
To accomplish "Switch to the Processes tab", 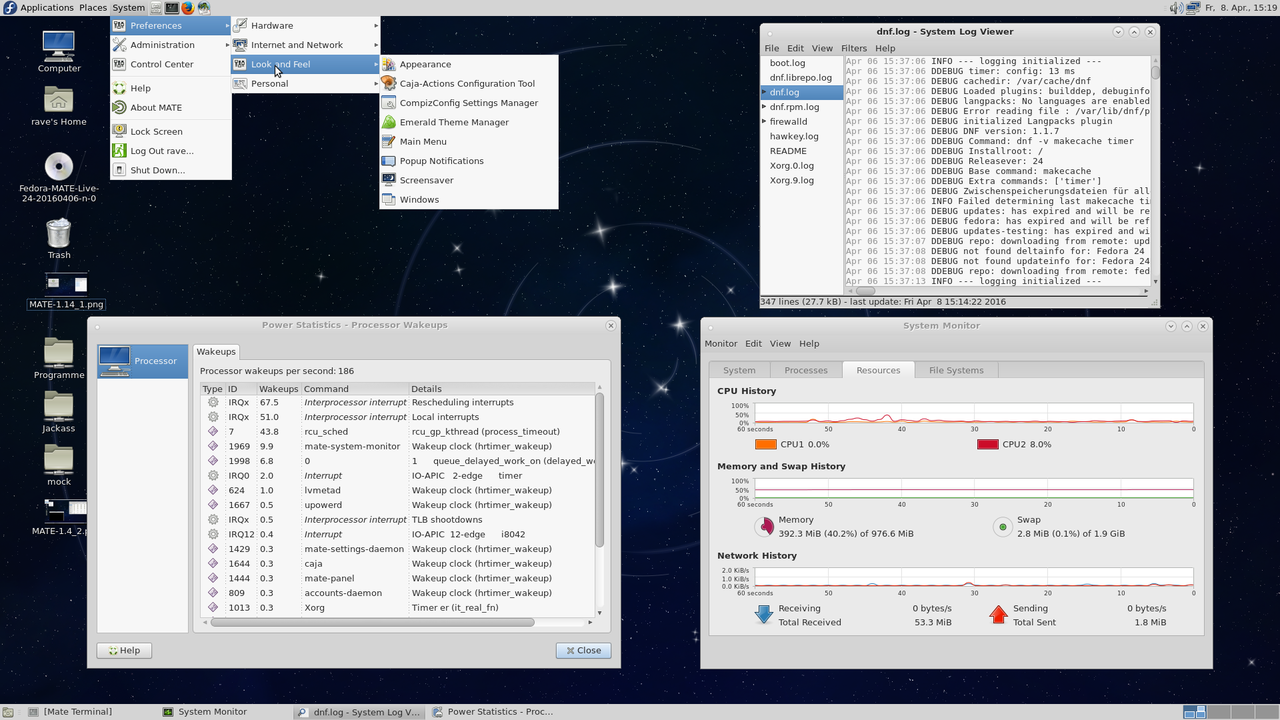I will [806, 370].
